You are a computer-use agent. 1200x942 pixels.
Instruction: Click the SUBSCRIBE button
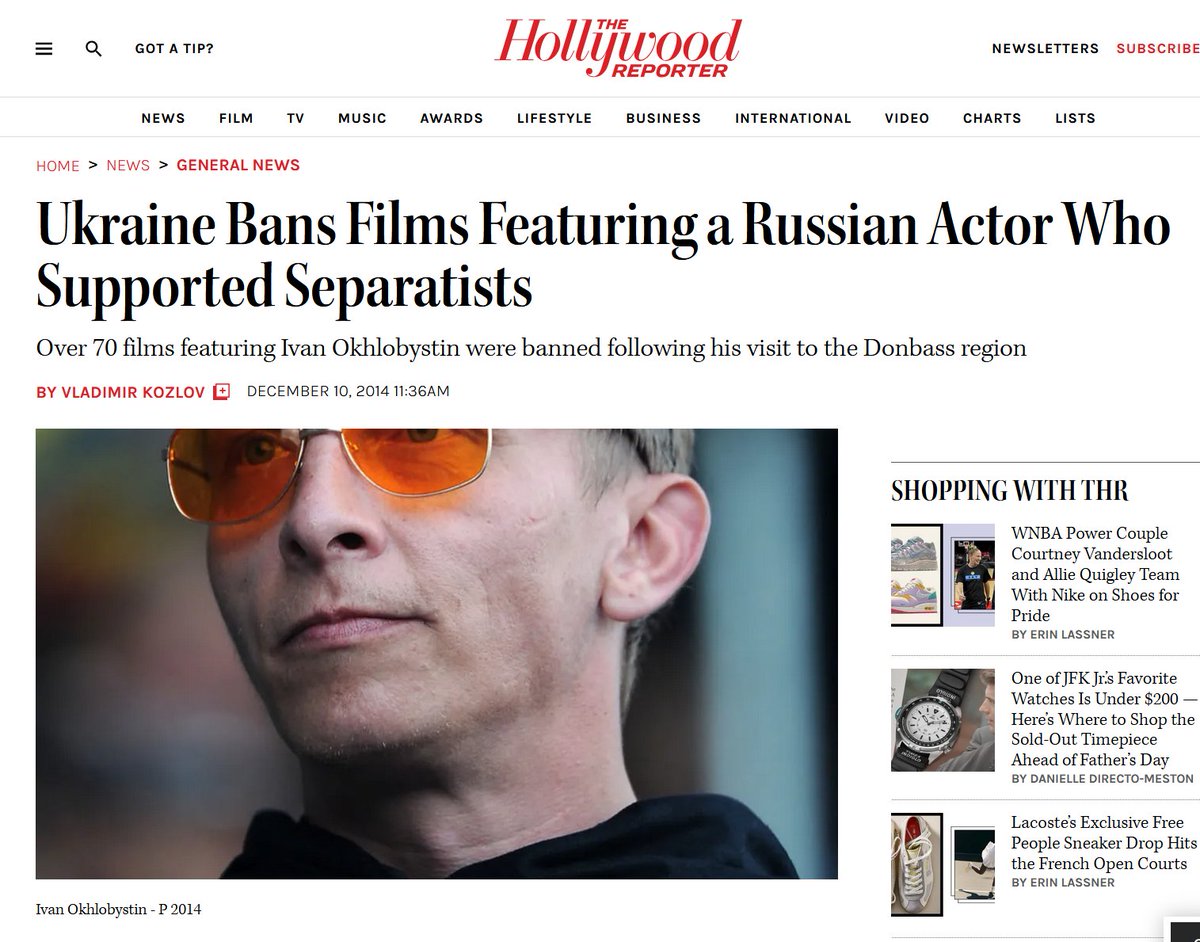click(1158, 48)
